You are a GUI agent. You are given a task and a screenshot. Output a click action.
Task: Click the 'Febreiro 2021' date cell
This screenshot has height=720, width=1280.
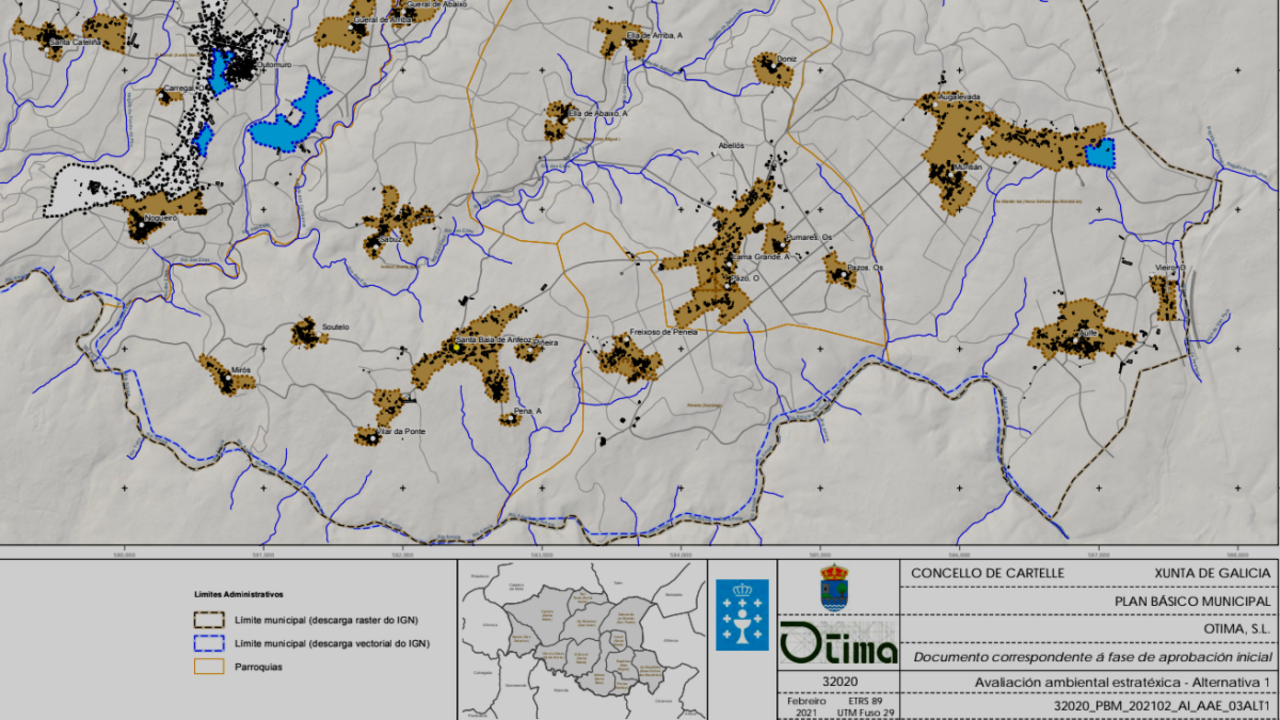808,705
